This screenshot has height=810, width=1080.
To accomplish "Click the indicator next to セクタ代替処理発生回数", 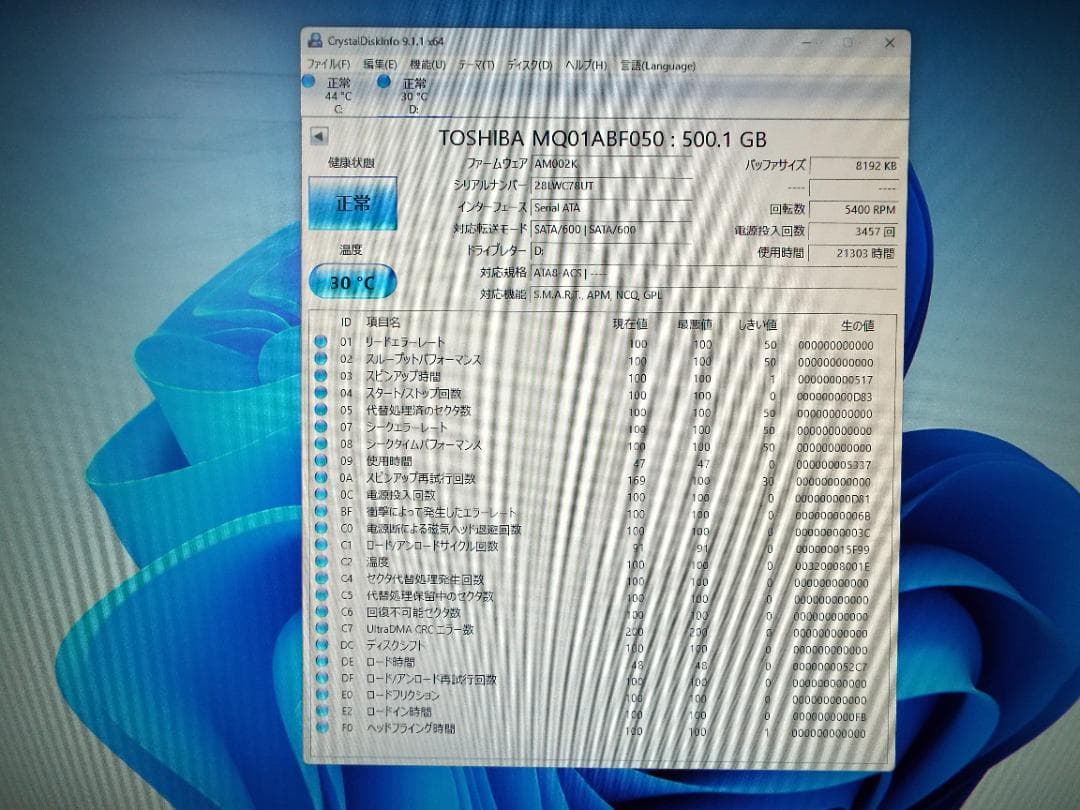I will click(321, 580).
